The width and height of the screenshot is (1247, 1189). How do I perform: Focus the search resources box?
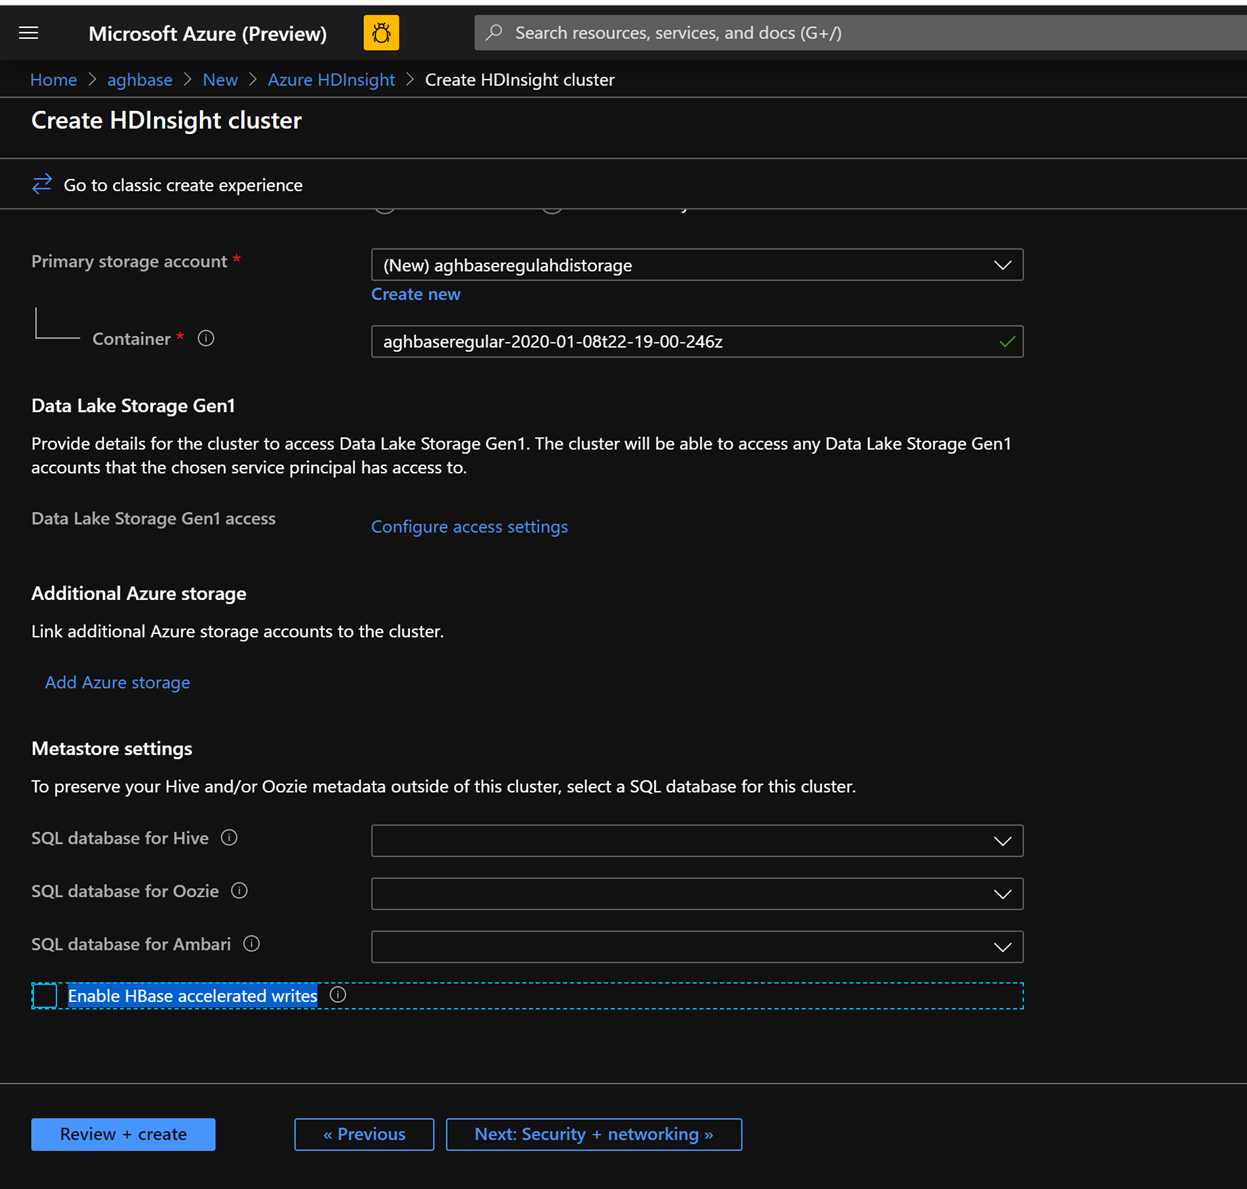click(x=860, y=33)
